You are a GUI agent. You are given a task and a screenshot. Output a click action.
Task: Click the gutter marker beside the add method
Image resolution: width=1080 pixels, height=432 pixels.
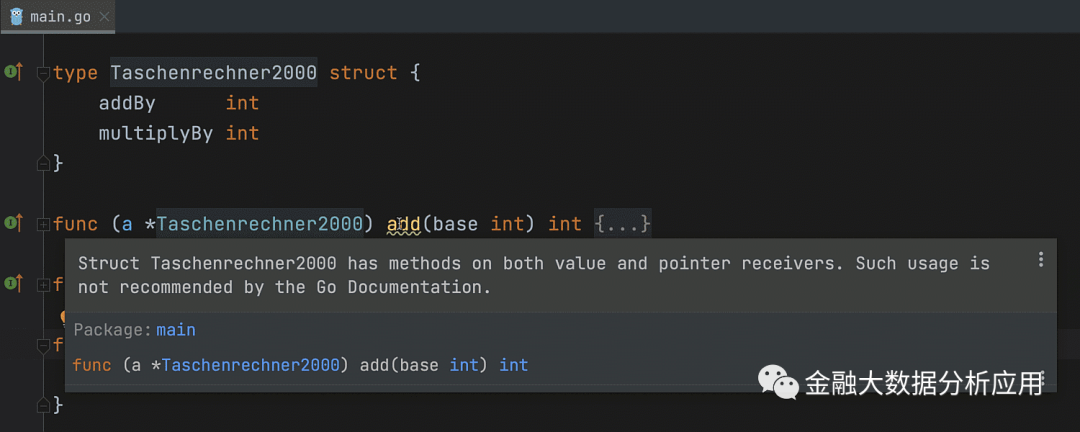pyautogui.click(x=13, y=222)
